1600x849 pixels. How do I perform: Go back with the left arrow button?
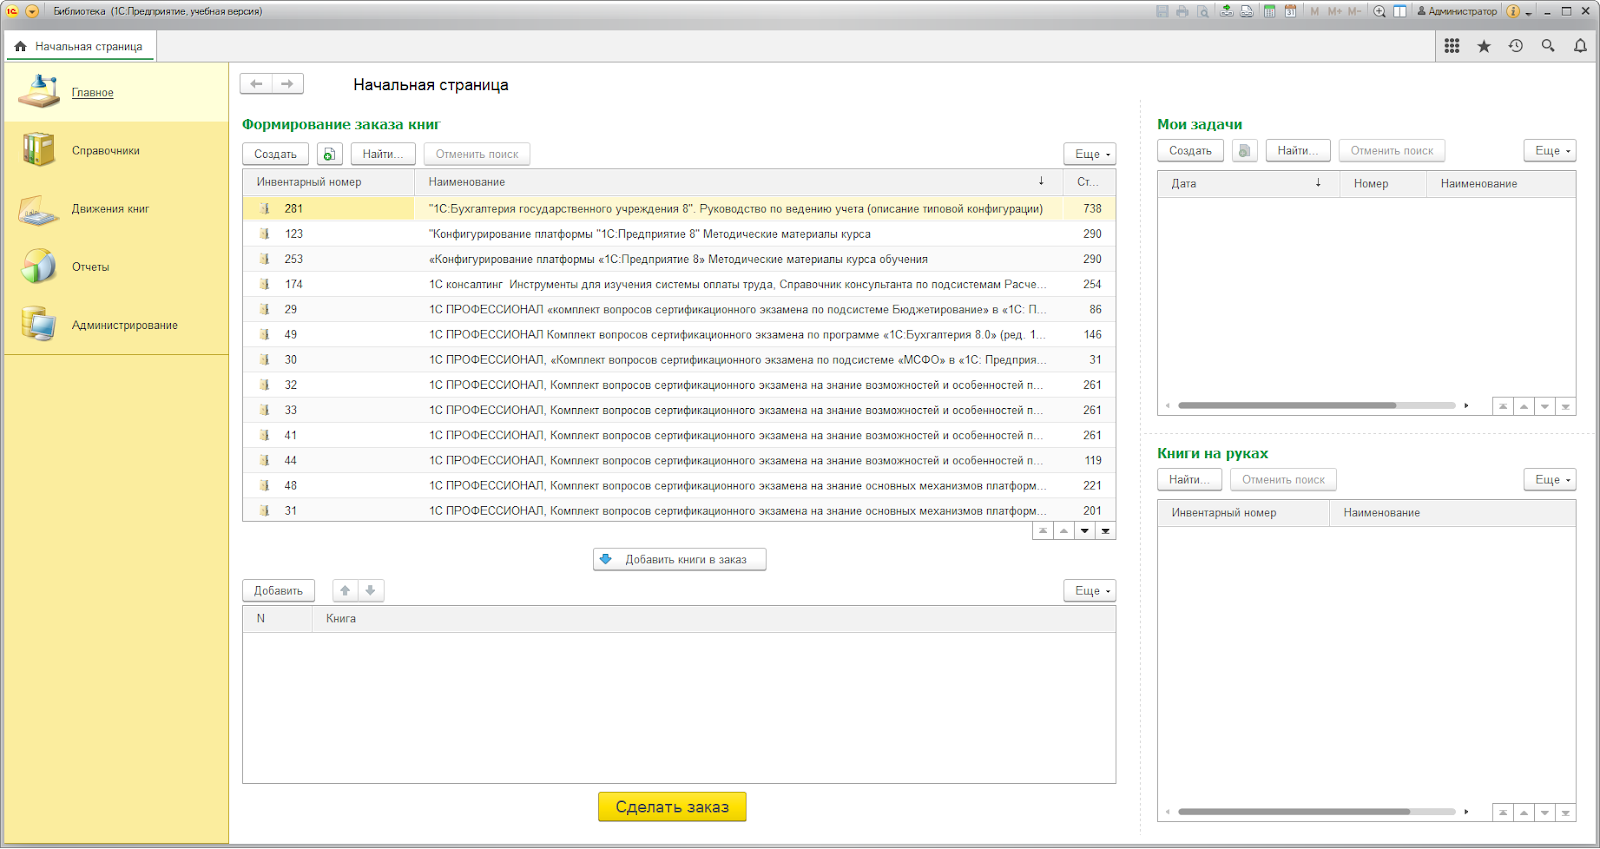coord(256,84)
